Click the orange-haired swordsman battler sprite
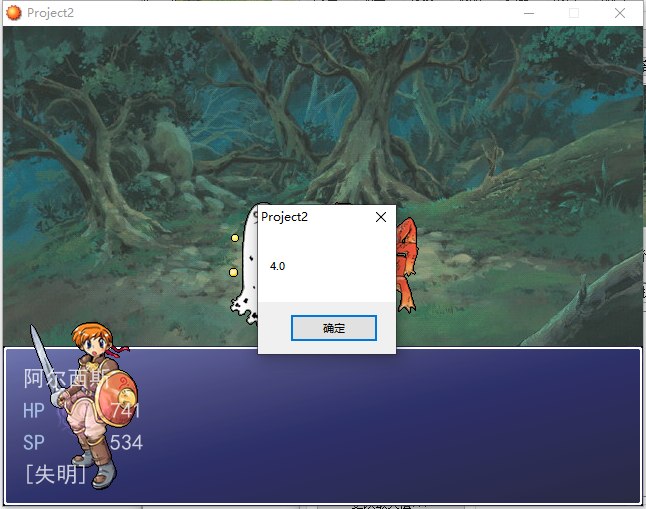 [x=84, y=406]
